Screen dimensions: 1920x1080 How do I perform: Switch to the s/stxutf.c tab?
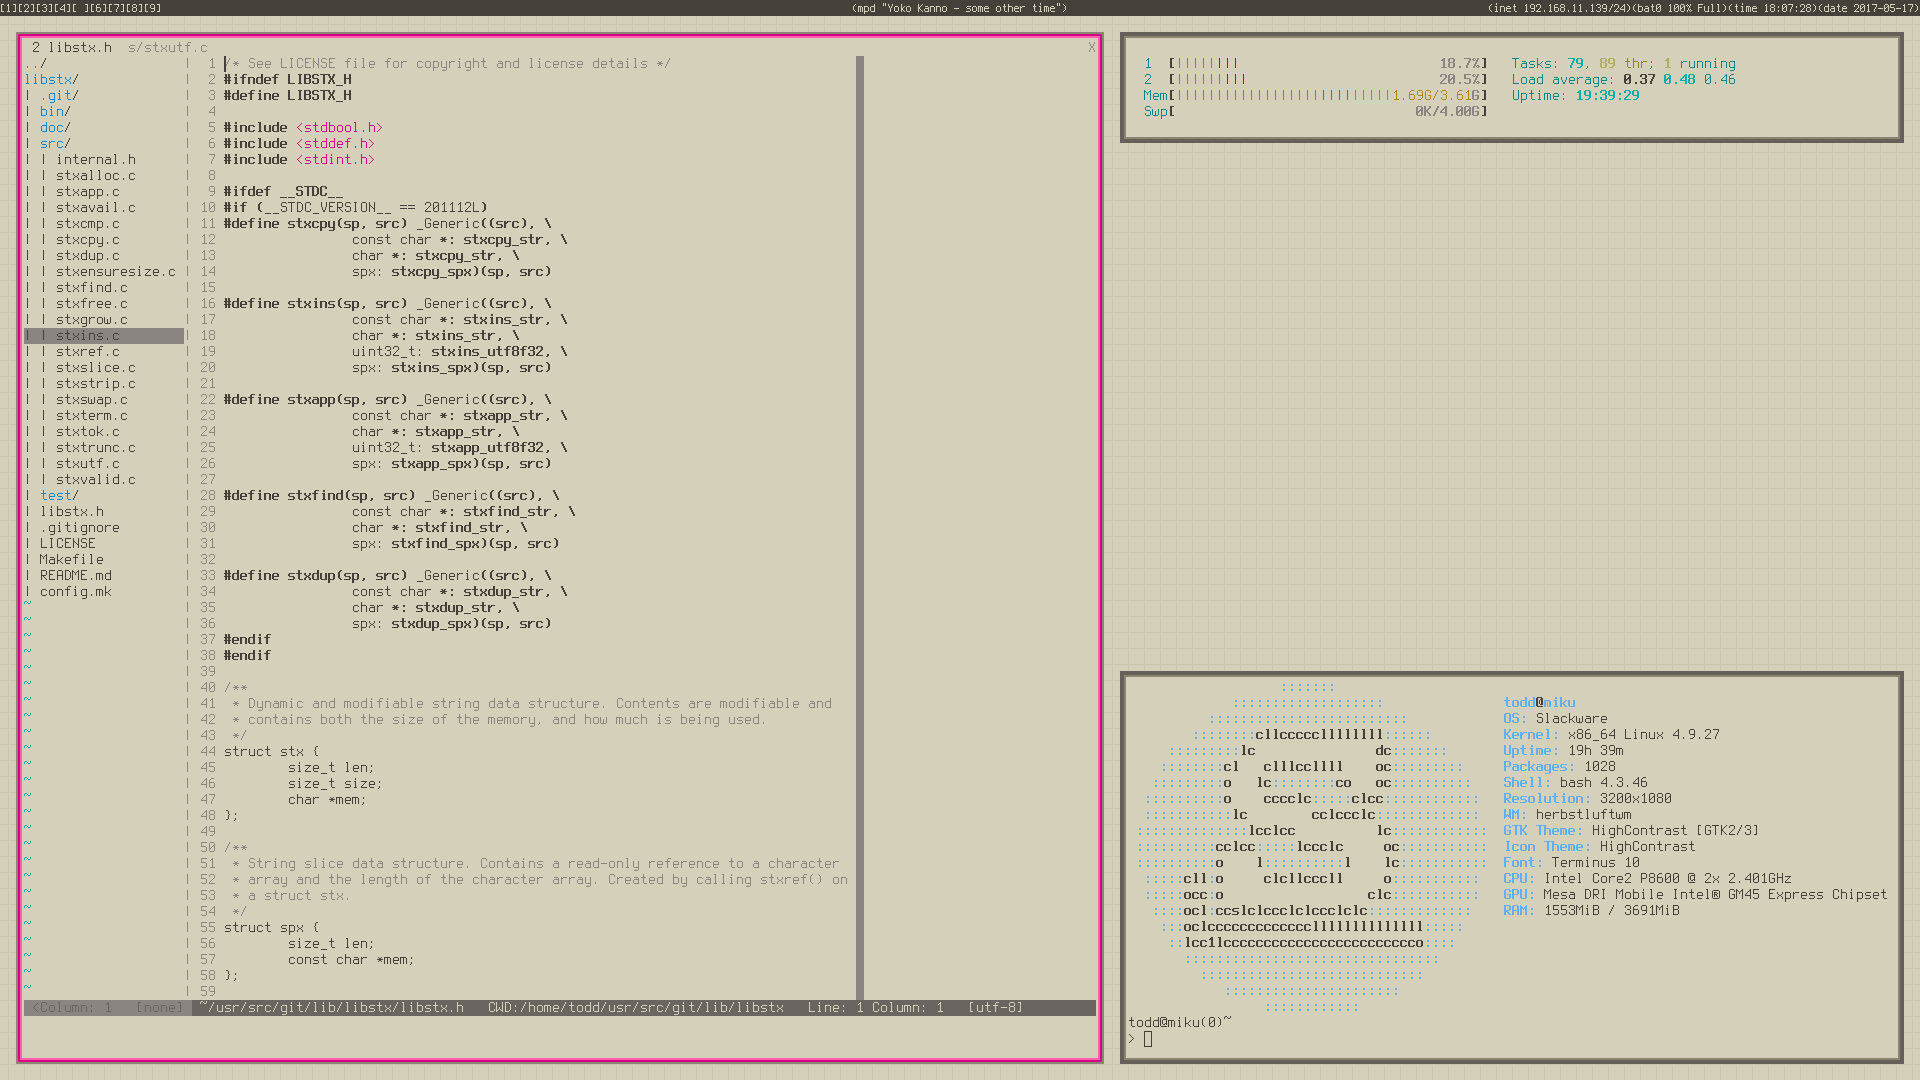167,47
